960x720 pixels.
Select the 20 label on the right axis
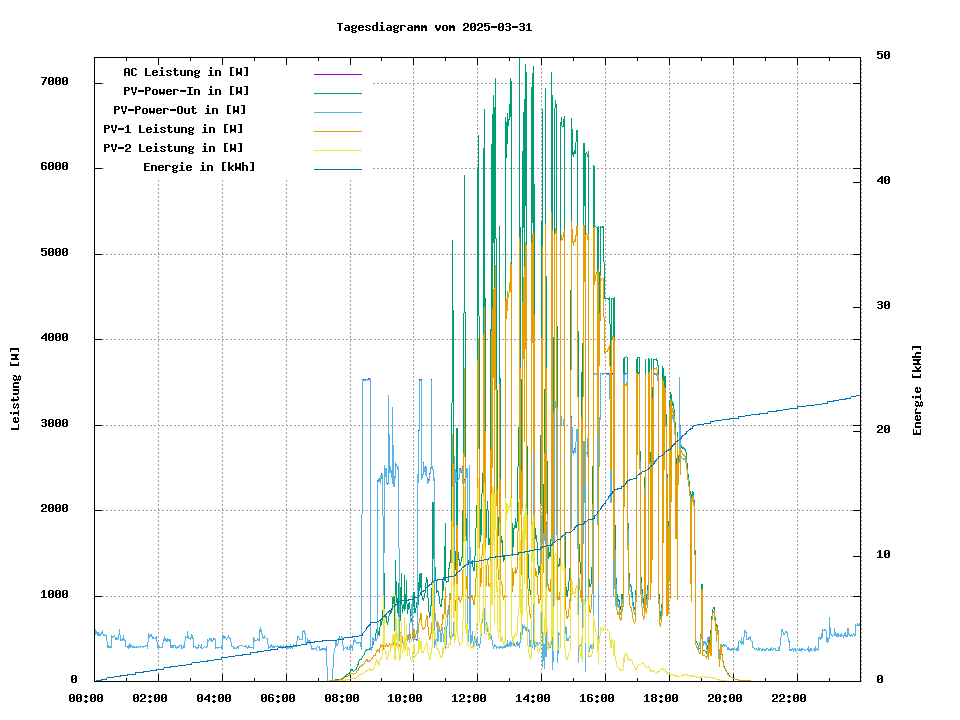pos(883,429)
